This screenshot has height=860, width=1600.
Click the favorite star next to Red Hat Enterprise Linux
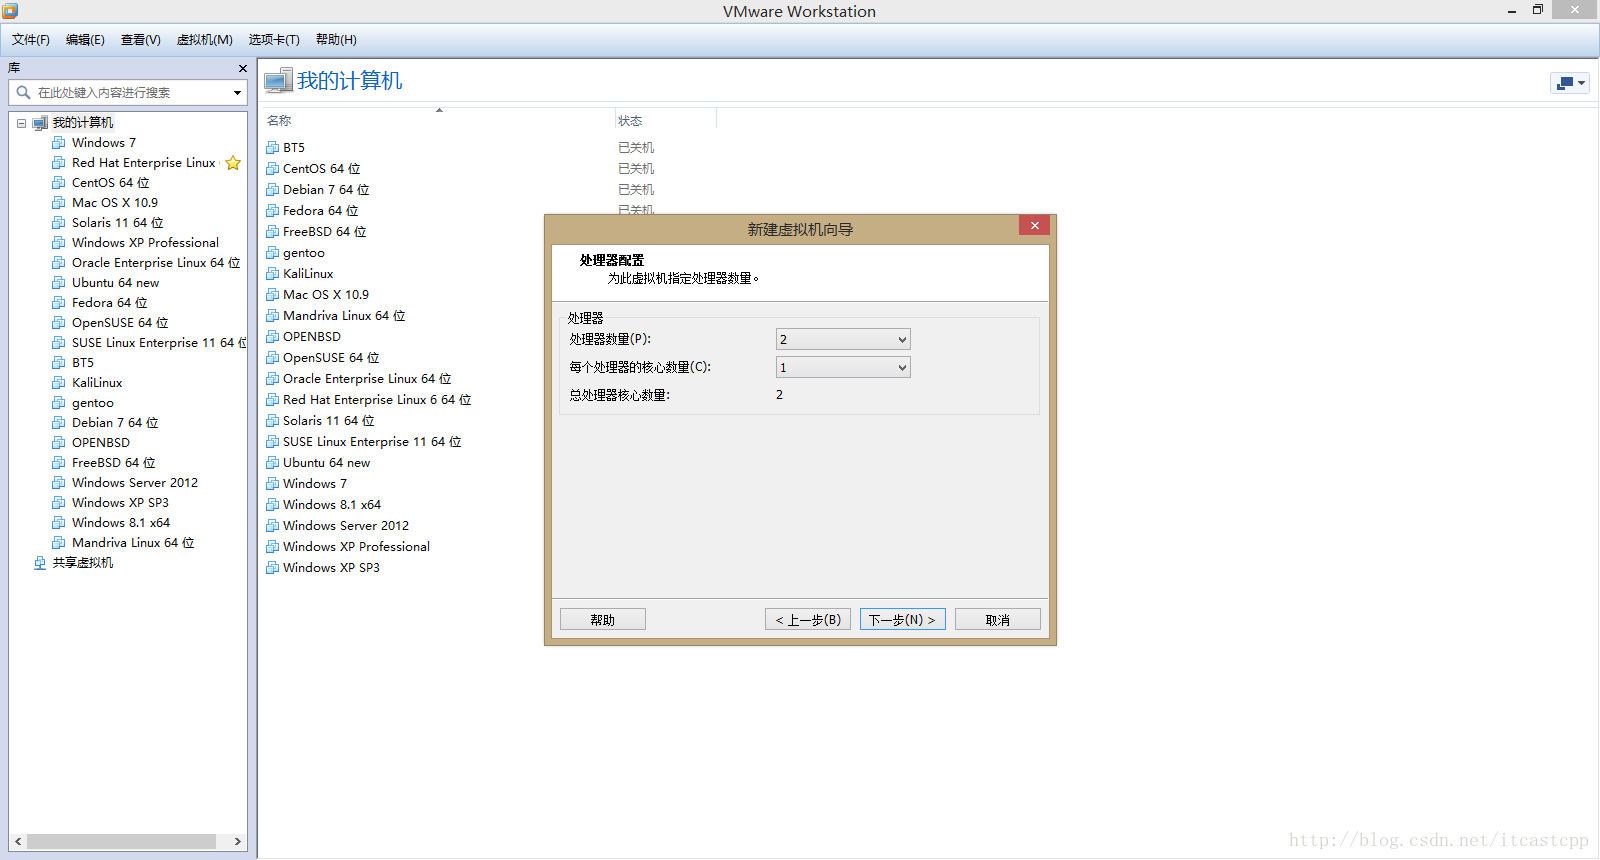(x=233, y=163)
